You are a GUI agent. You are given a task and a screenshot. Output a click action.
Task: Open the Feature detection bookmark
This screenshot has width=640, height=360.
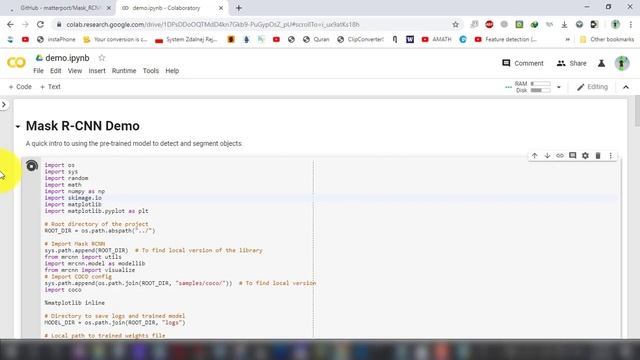(506, 39)
